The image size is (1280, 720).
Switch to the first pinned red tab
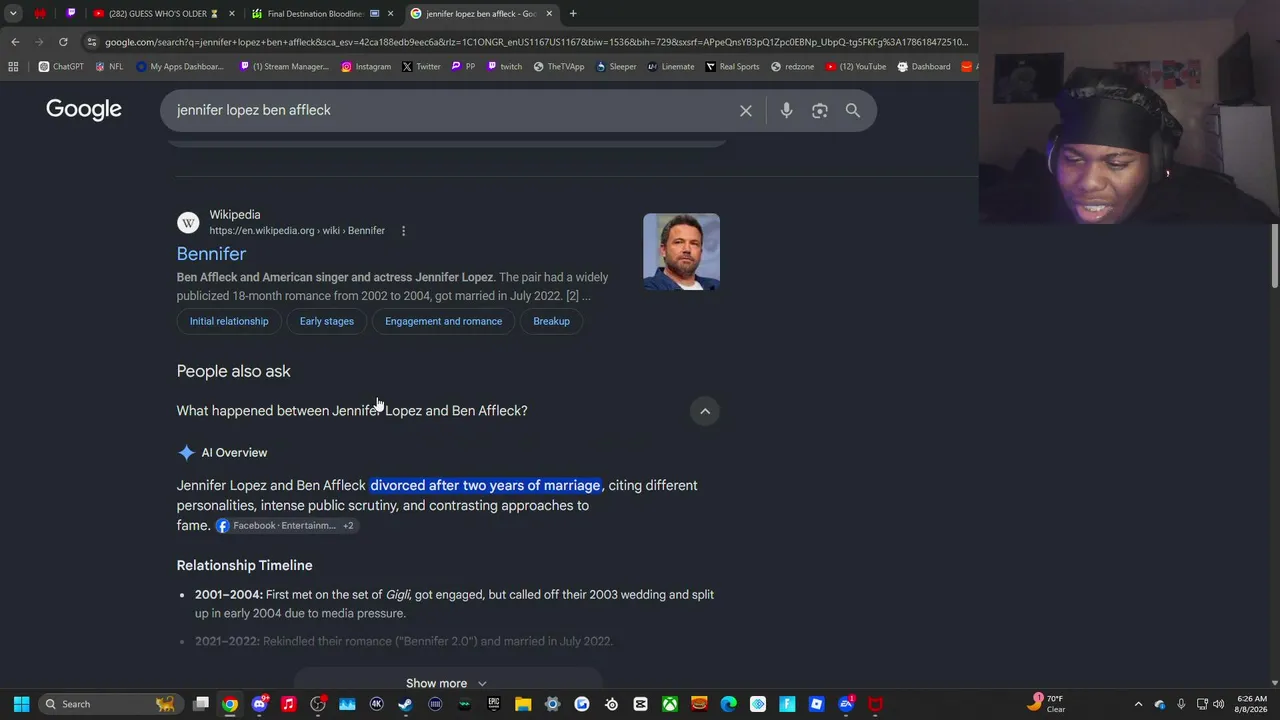tap(40, 14)
